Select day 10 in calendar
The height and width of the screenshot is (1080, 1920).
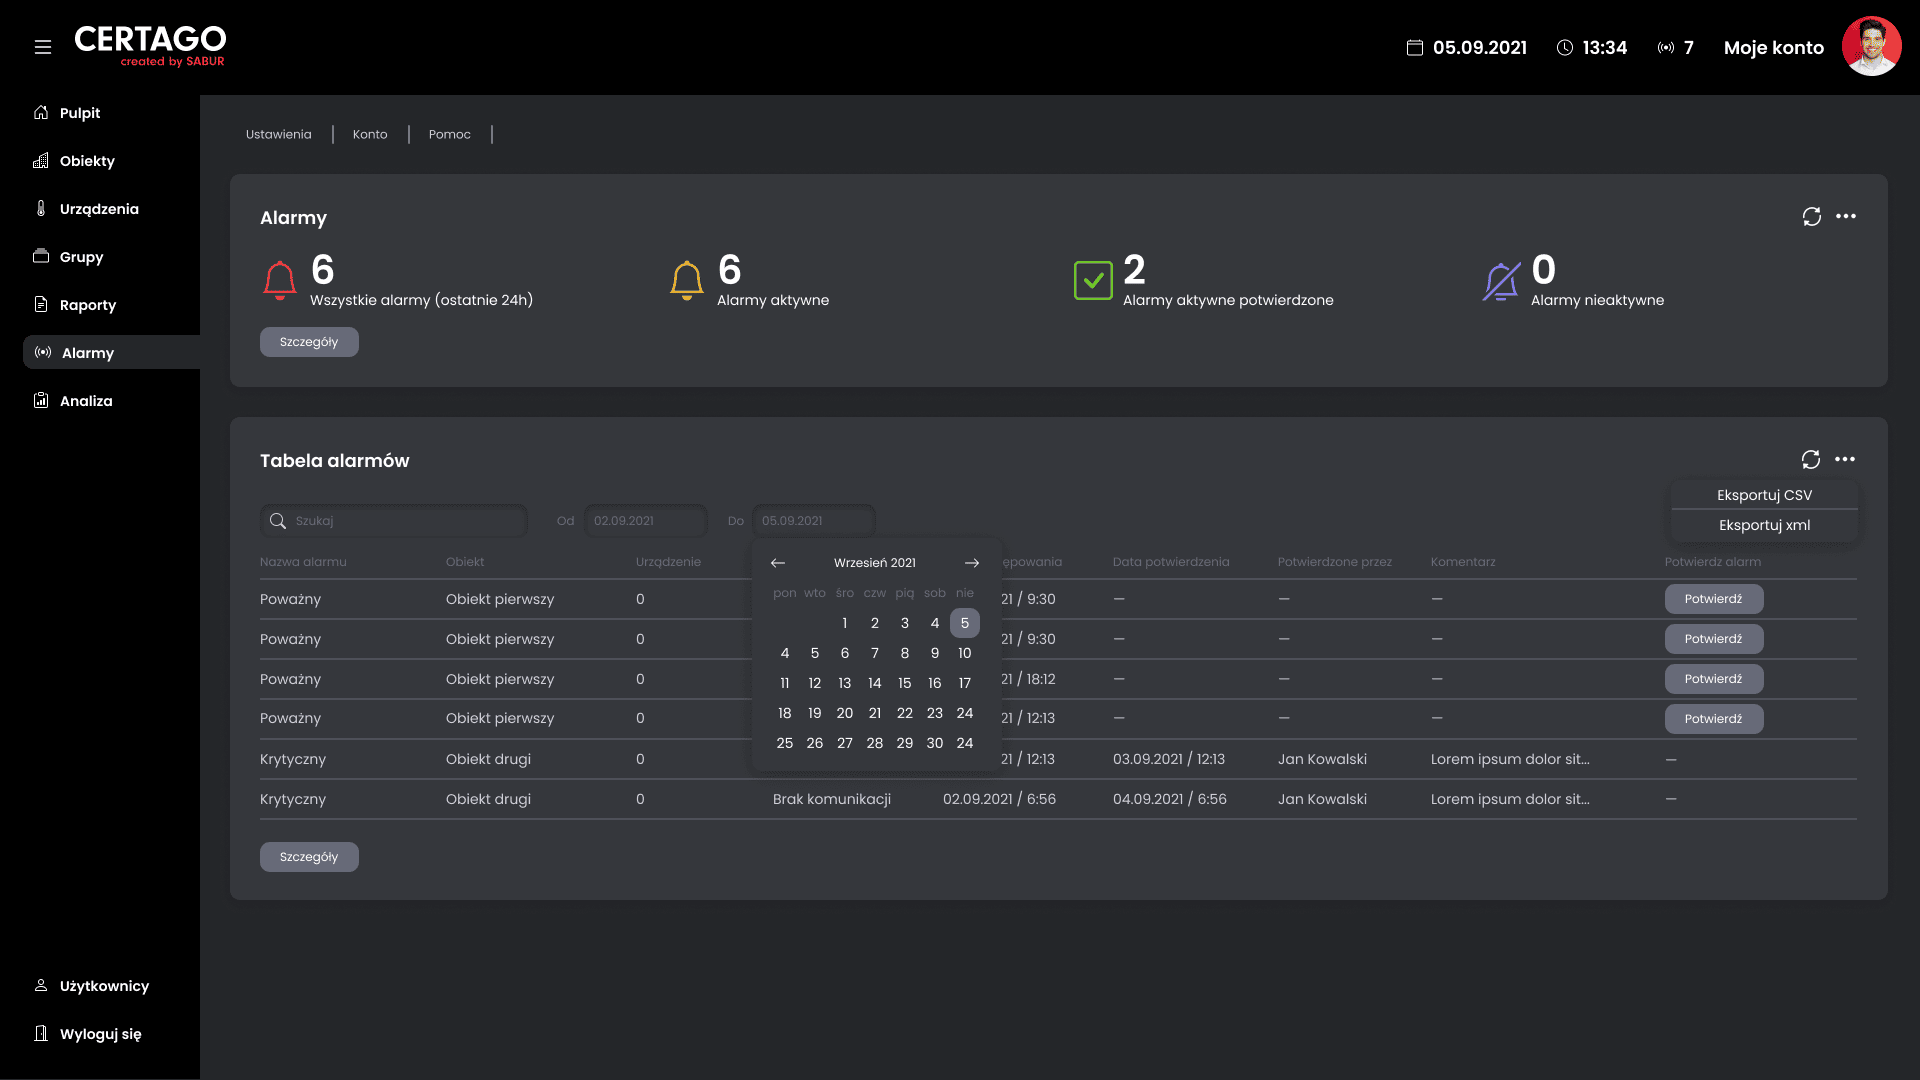(x=965, y=653)
